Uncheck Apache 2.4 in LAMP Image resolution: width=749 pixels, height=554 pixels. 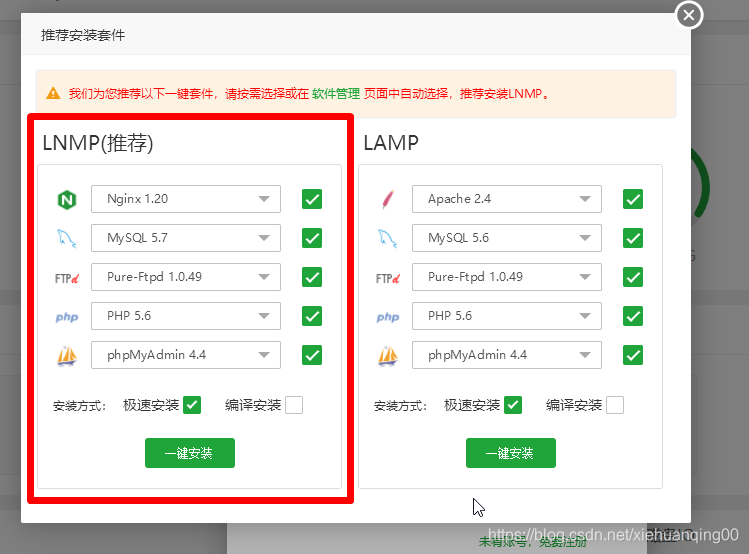(x=633, y=199)
